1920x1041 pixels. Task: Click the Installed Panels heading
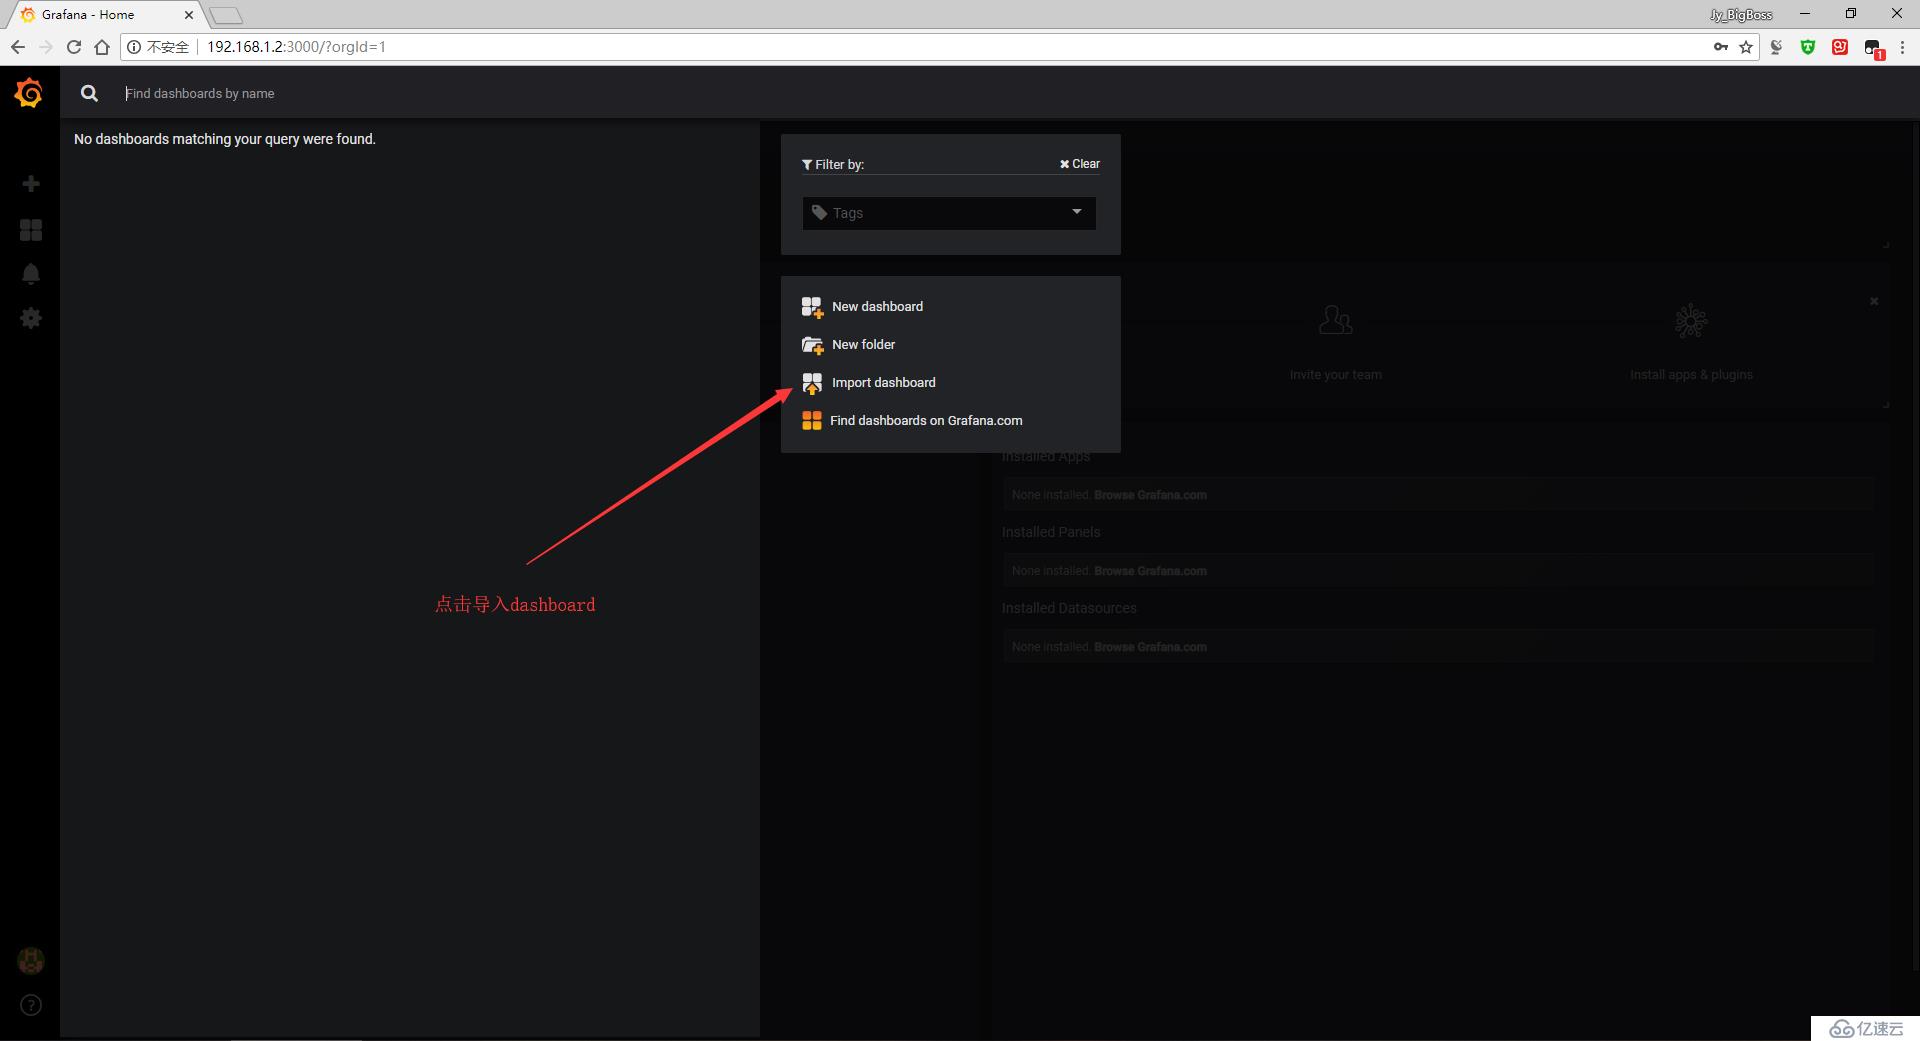click(1051, 532)
